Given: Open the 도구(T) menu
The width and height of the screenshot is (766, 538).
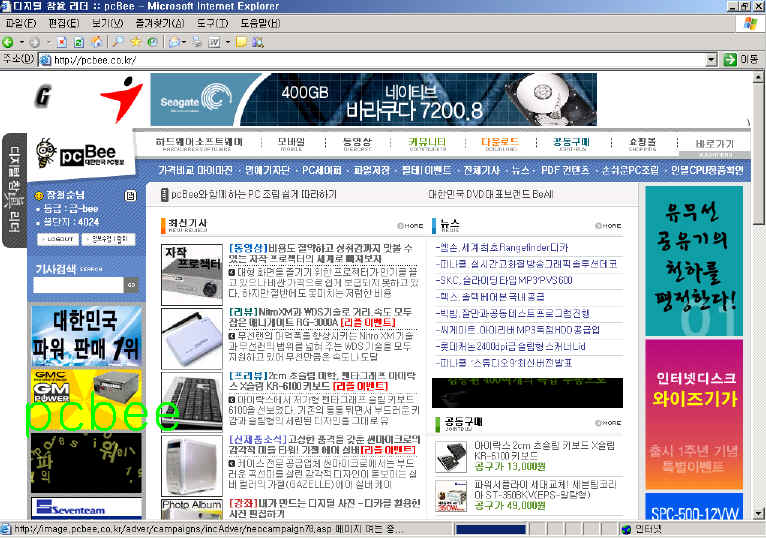Looking at the screenshot, I should 213,23.
